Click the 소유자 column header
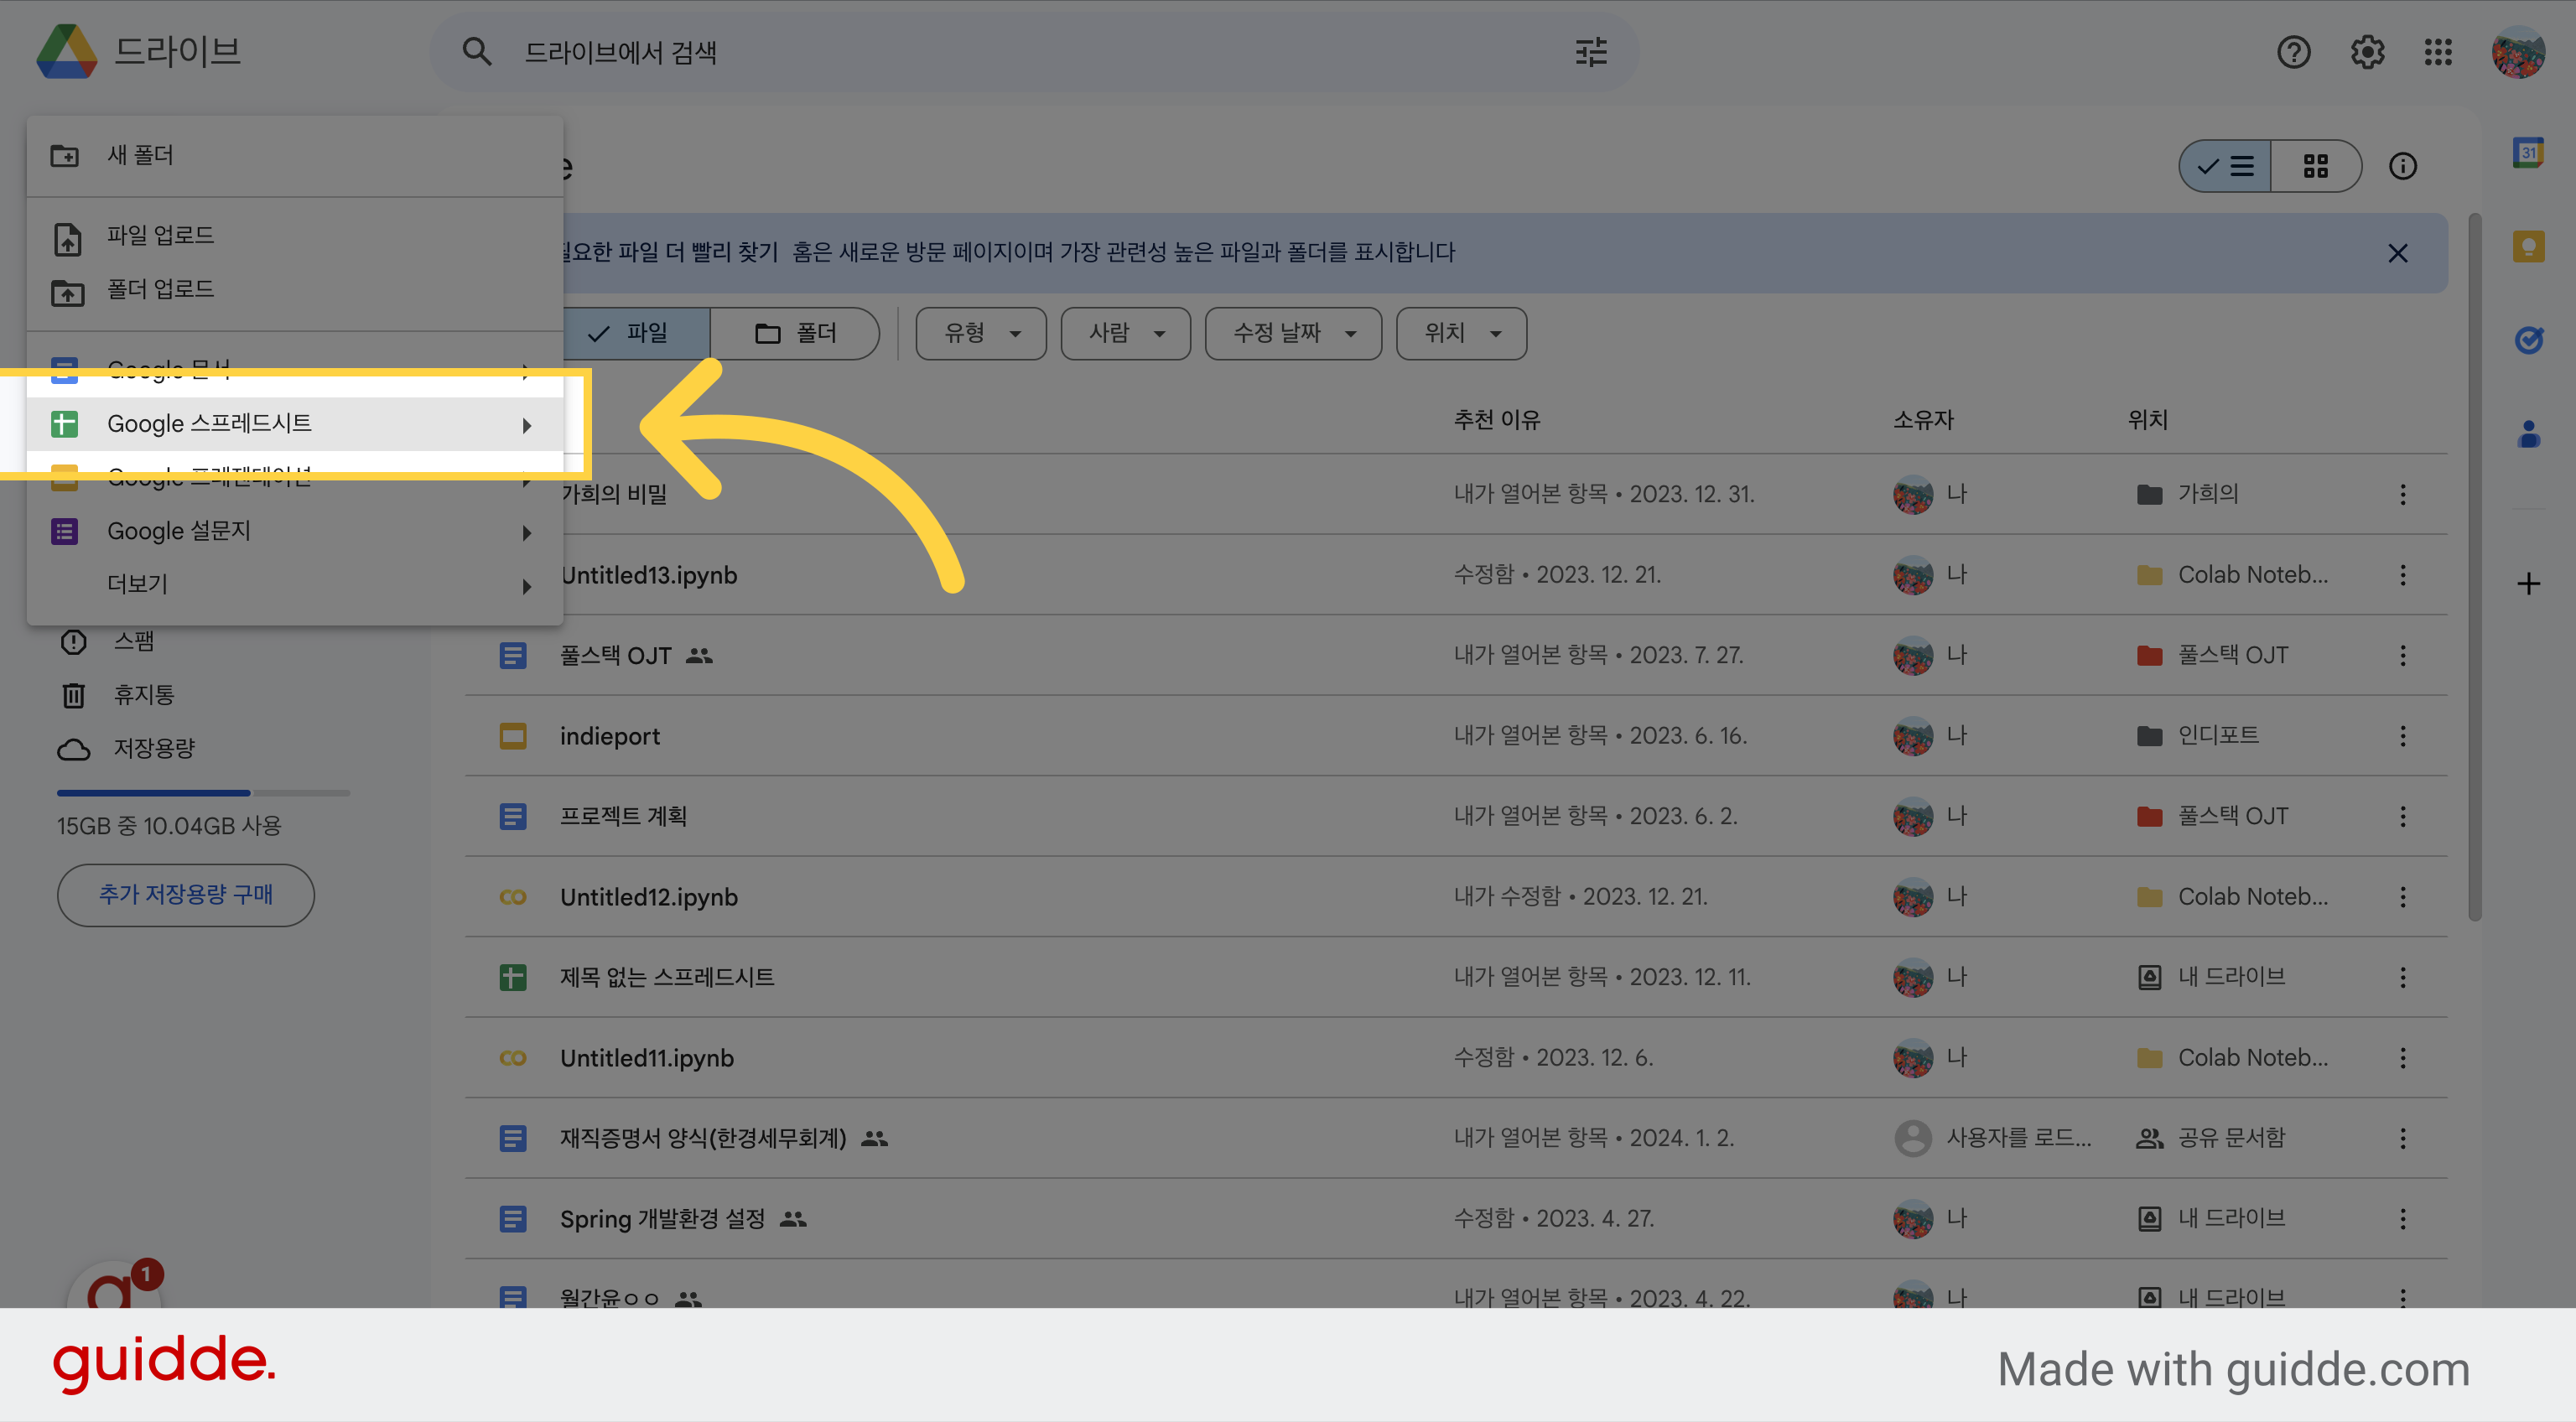 pos(1923,420)
